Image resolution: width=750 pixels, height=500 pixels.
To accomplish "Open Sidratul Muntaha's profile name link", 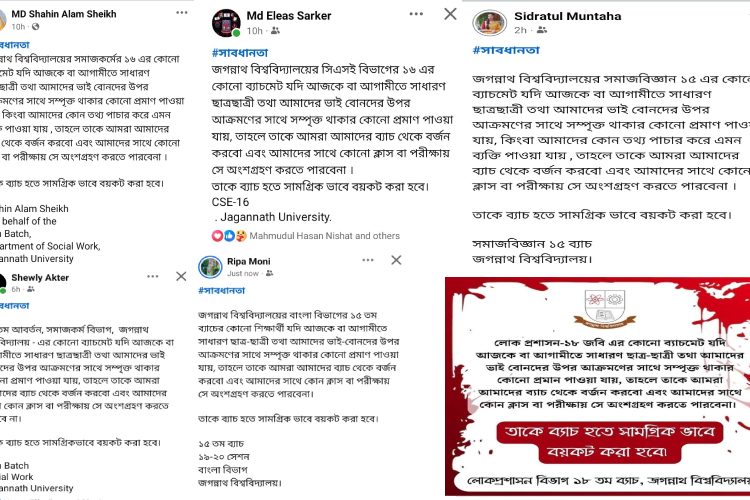I will (568, 16).
